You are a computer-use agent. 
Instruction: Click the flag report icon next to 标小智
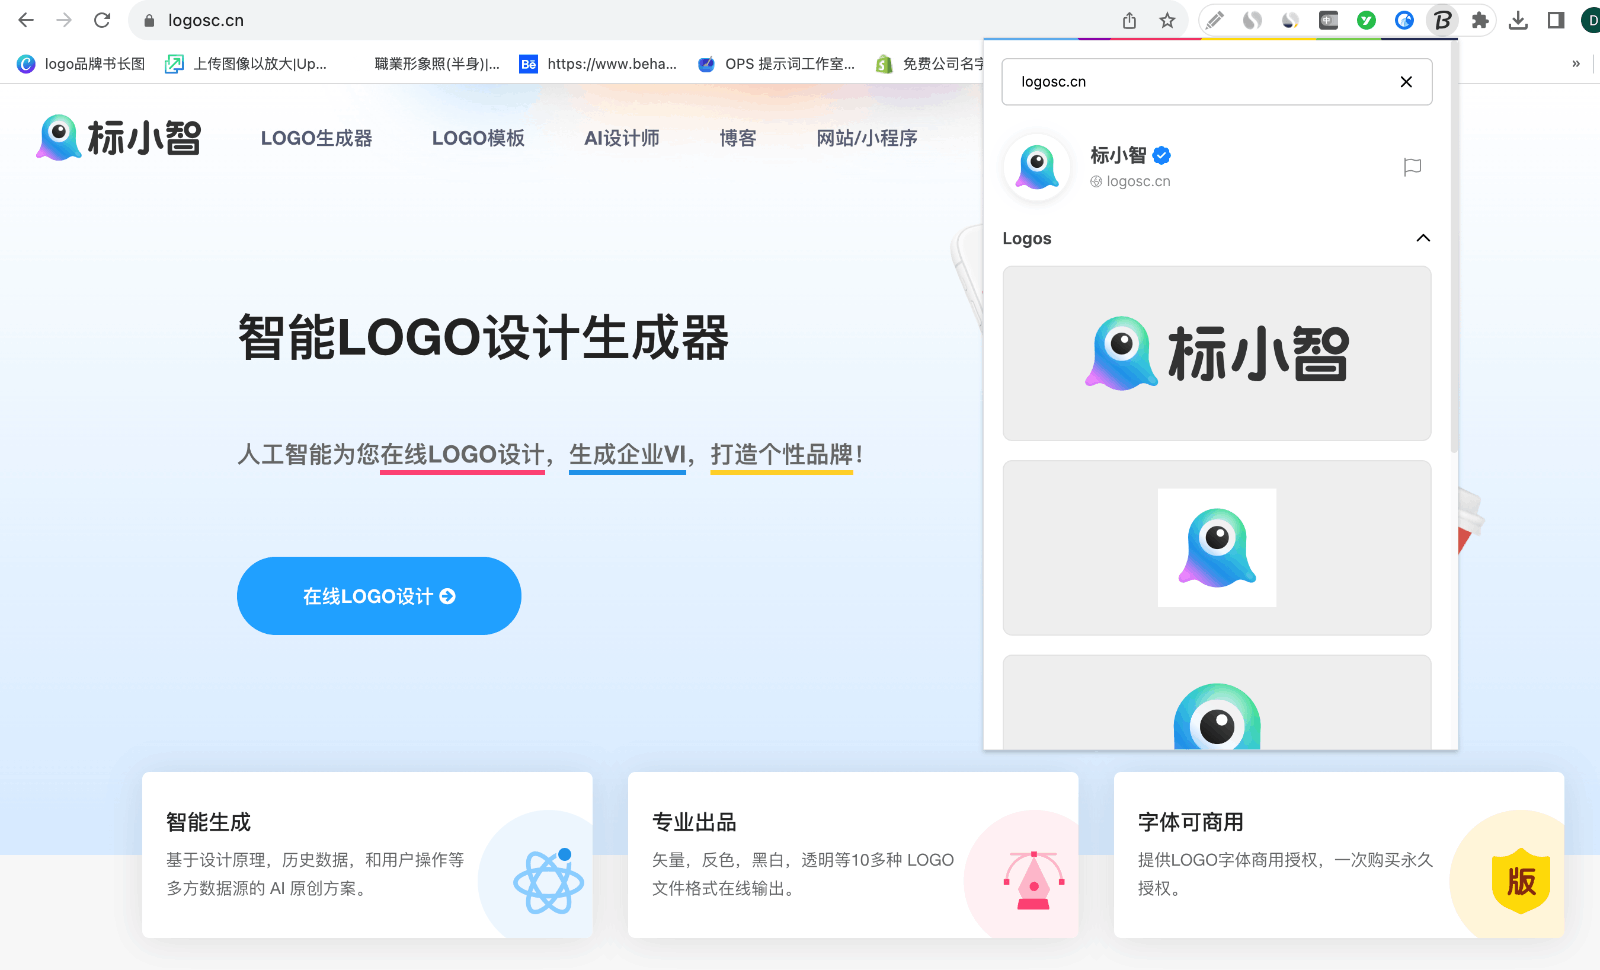coord(1412,167)
